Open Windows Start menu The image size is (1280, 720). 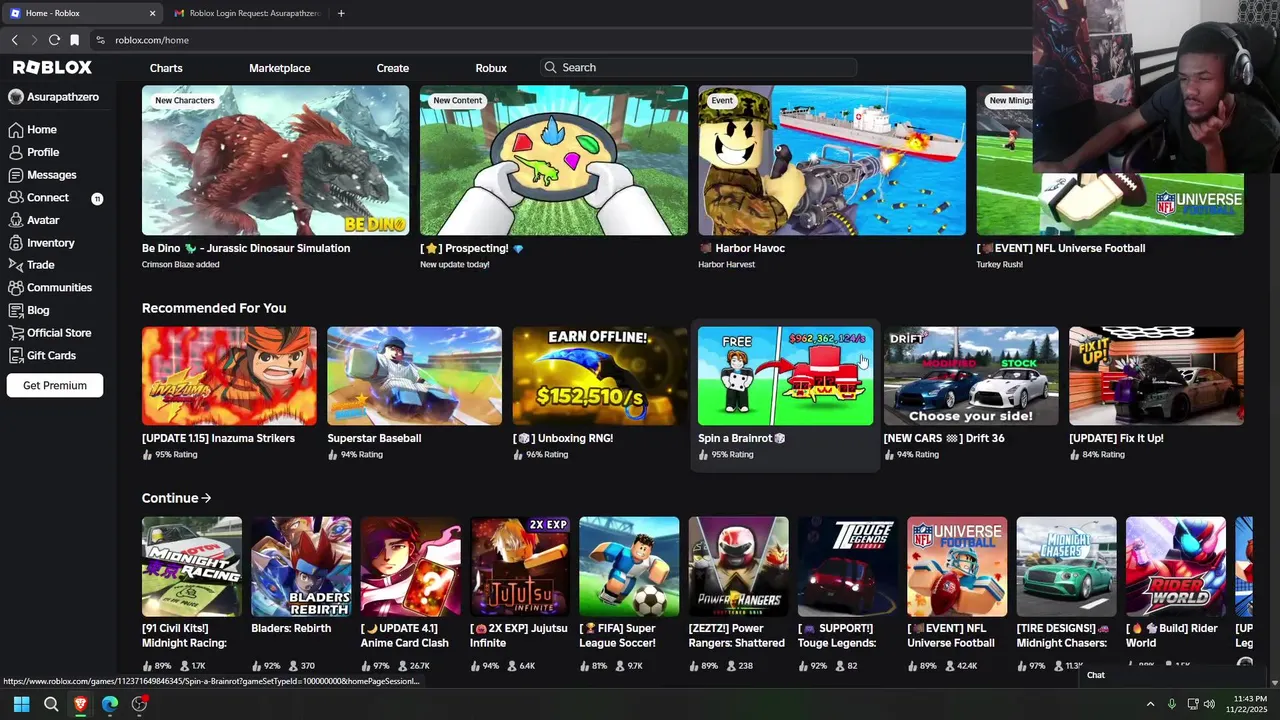pyautogui.click(x=21, y=704)
